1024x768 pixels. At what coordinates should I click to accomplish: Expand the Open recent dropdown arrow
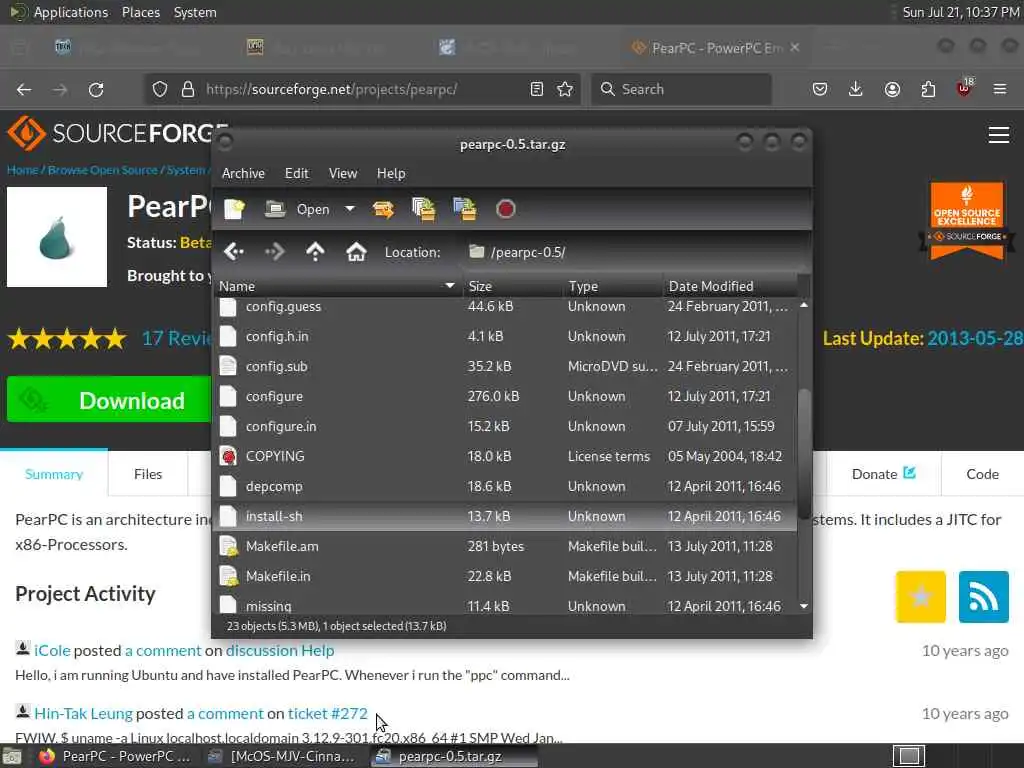click(x=350, y=209)
